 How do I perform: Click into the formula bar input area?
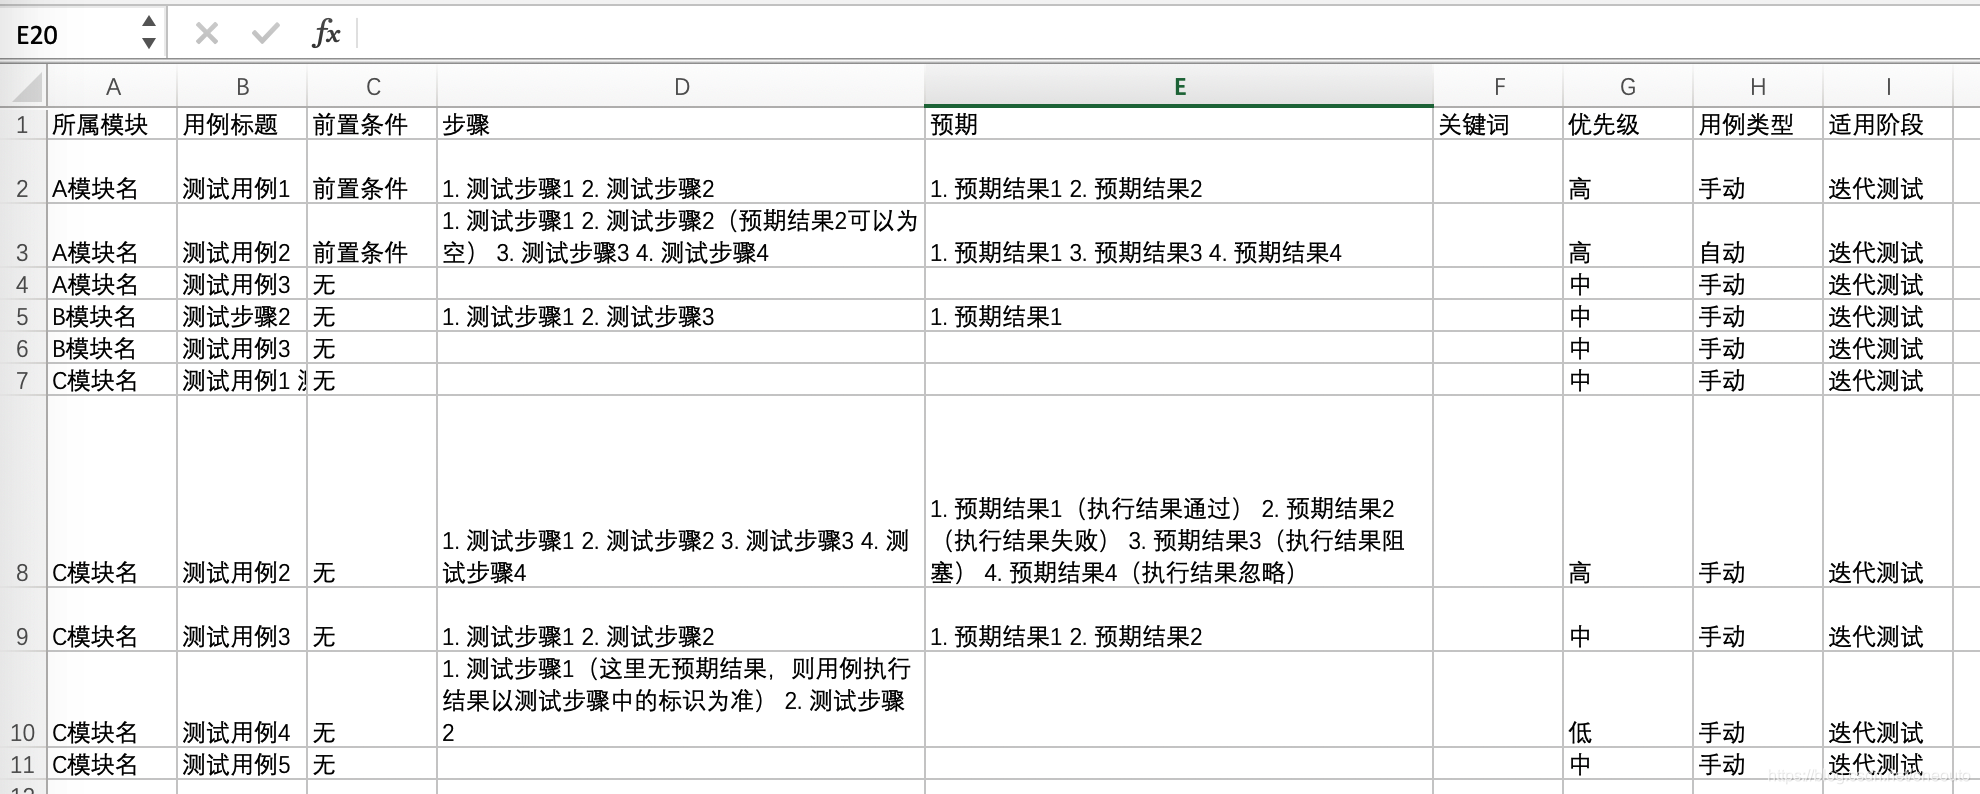(x=1170, y=34)
